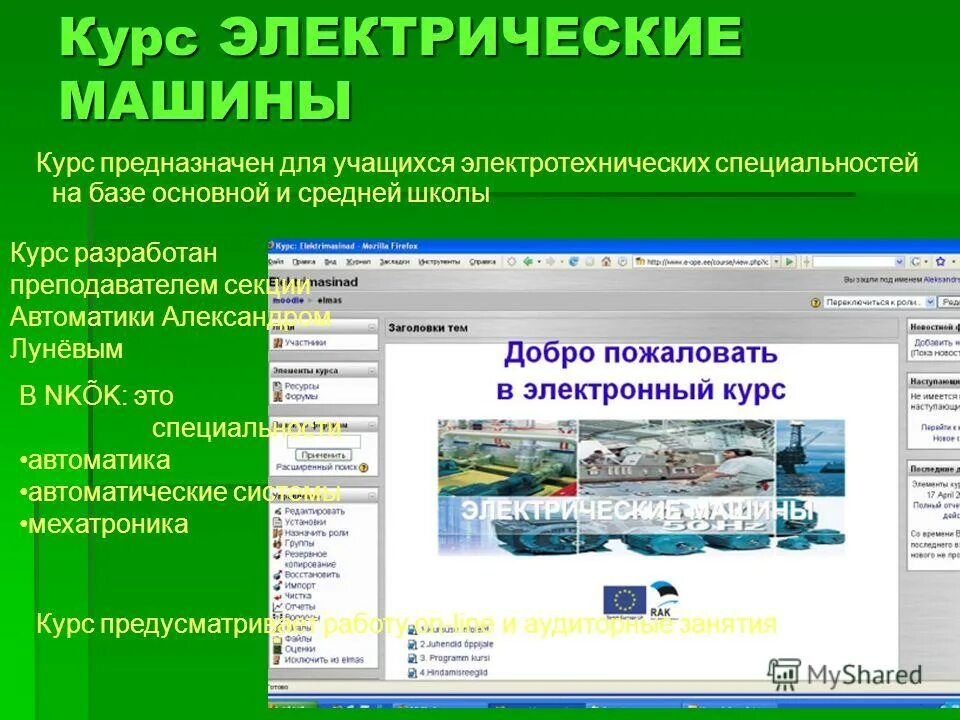Click the browser address bar URL field
The height and width of the screenshot is (720, 960).
(702, 261)
